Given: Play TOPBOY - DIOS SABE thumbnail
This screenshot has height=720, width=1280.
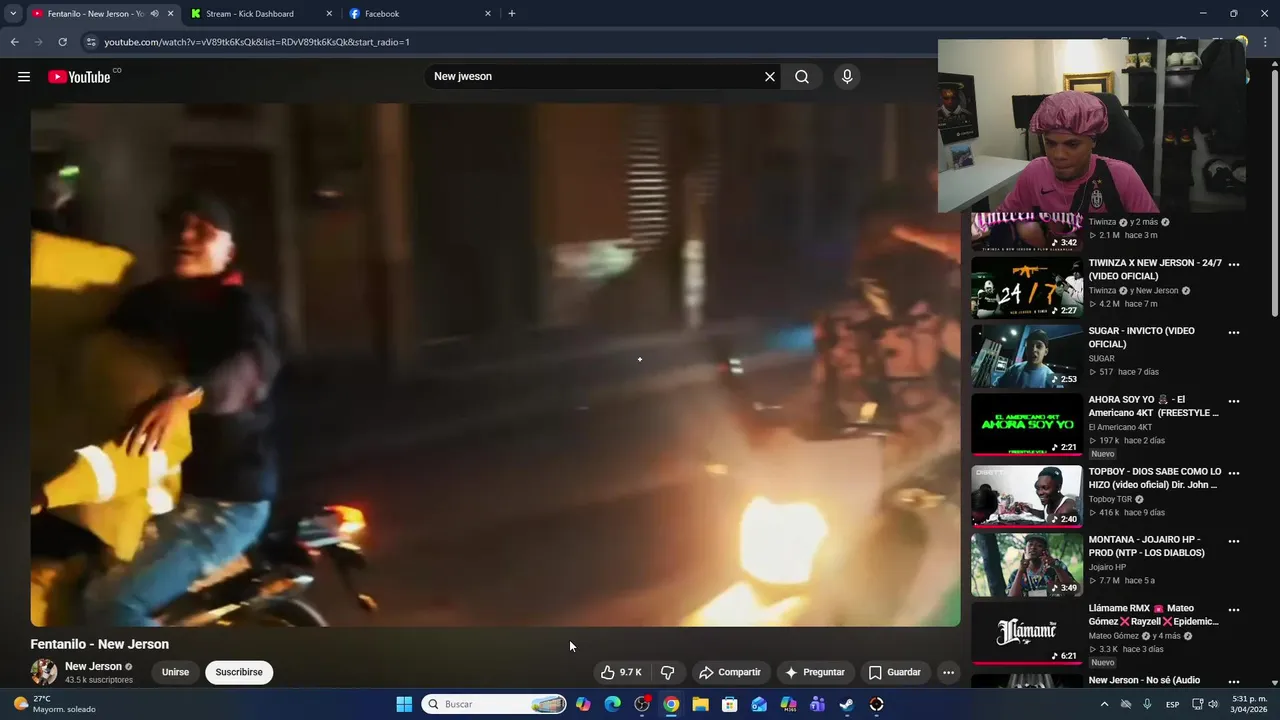Looking at the screenshot, I should coord(1027,496).
